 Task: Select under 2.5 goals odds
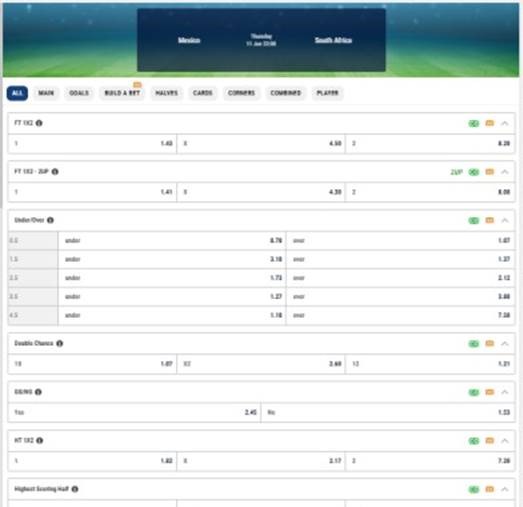[172, 278]
